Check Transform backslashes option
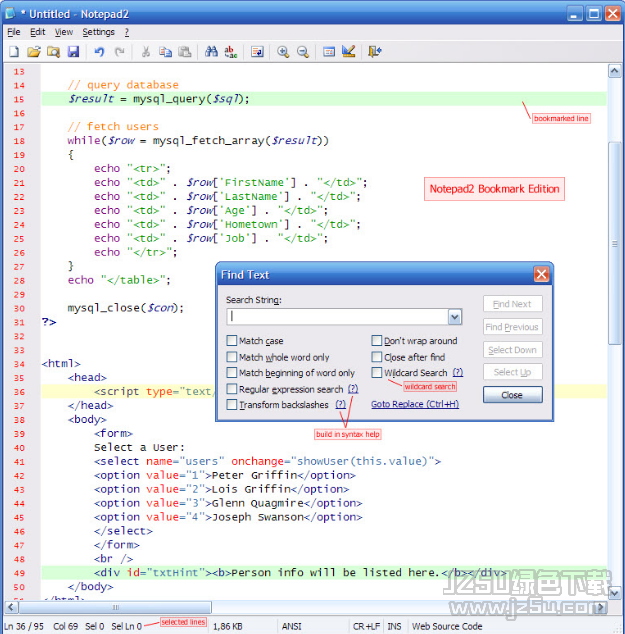The height and width of the screenshot is (634, 625). (x=232, y=404)
